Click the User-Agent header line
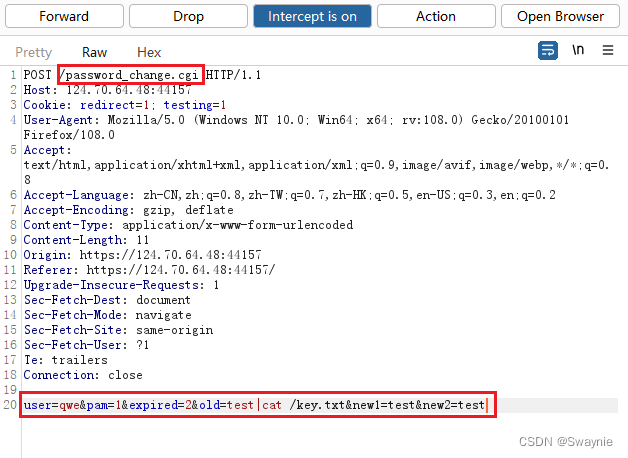628x458 pixels. [296, 120]
